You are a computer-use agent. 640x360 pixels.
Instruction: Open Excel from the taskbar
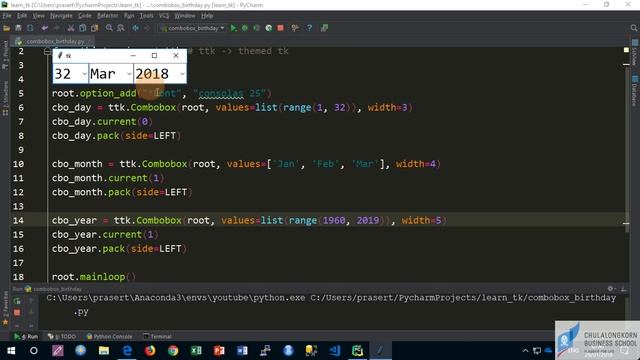pyautogui.click(x=196, y=350)
